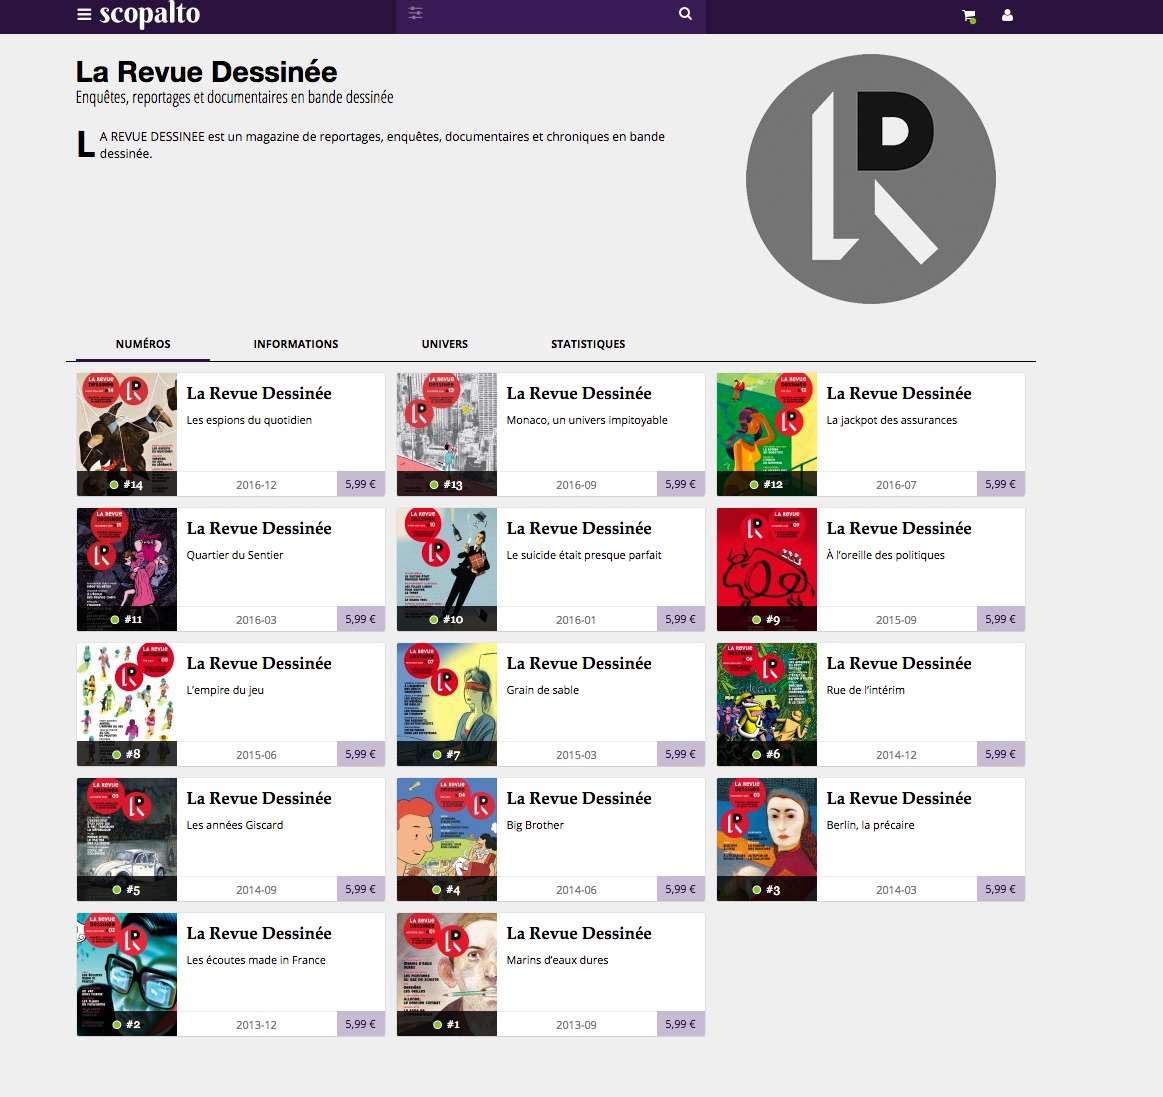Click price button for 'Les années Giscard'
This screenshot has width=1163, height=1097.
coord(360,889)
